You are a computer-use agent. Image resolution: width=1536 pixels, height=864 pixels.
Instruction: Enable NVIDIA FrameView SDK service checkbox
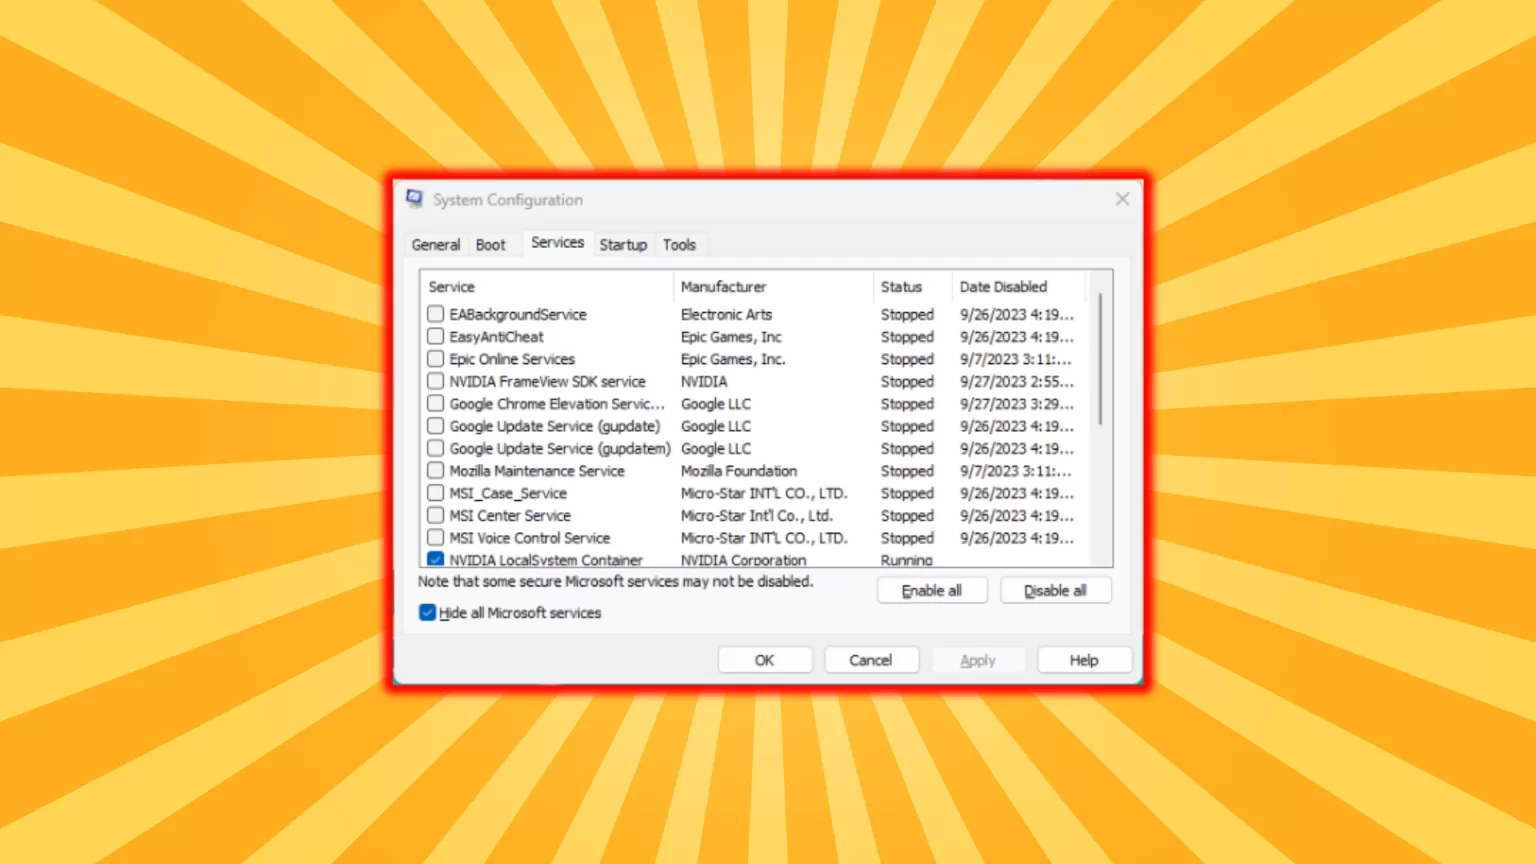pyautogui.click(x=435, y=381)
